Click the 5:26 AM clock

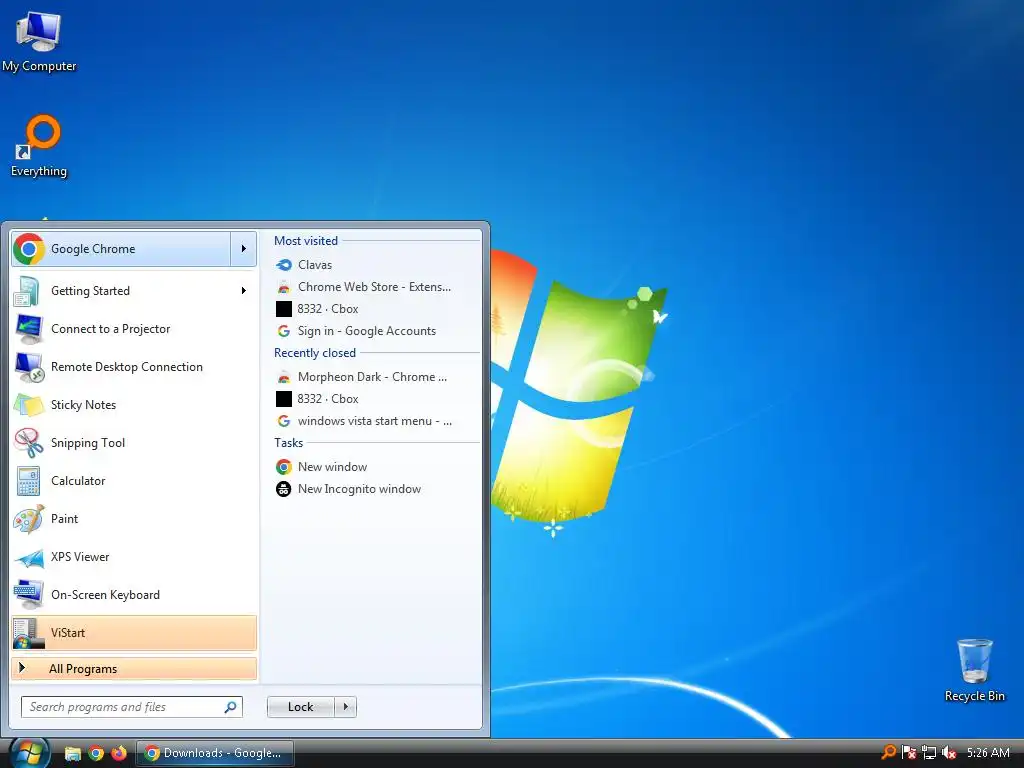click(988, 752)
